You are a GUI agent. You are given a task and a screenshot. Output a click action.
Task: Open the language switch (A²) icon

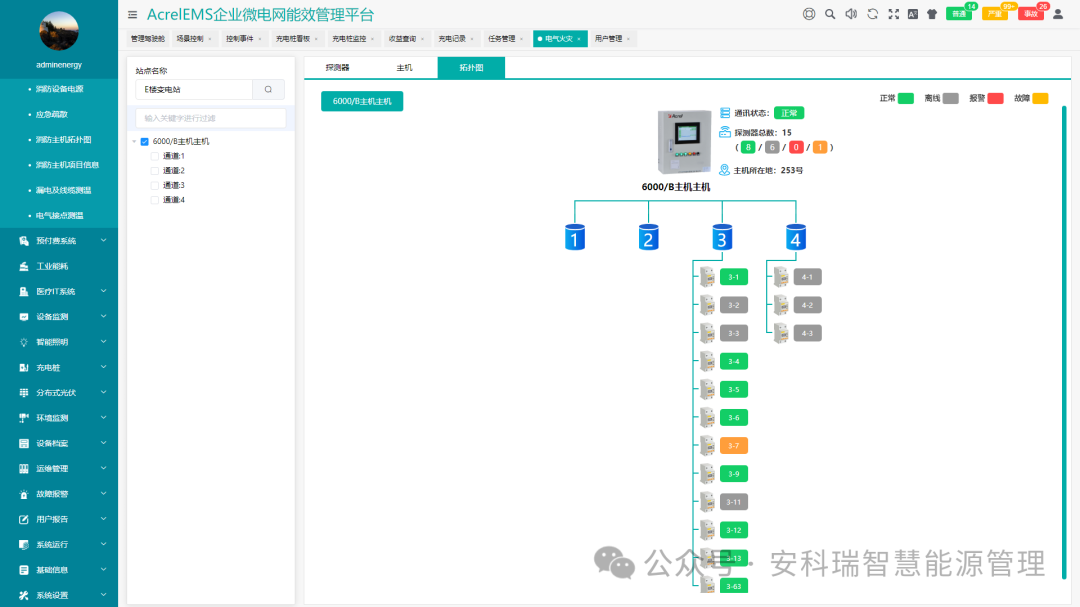tap(913, 14)
